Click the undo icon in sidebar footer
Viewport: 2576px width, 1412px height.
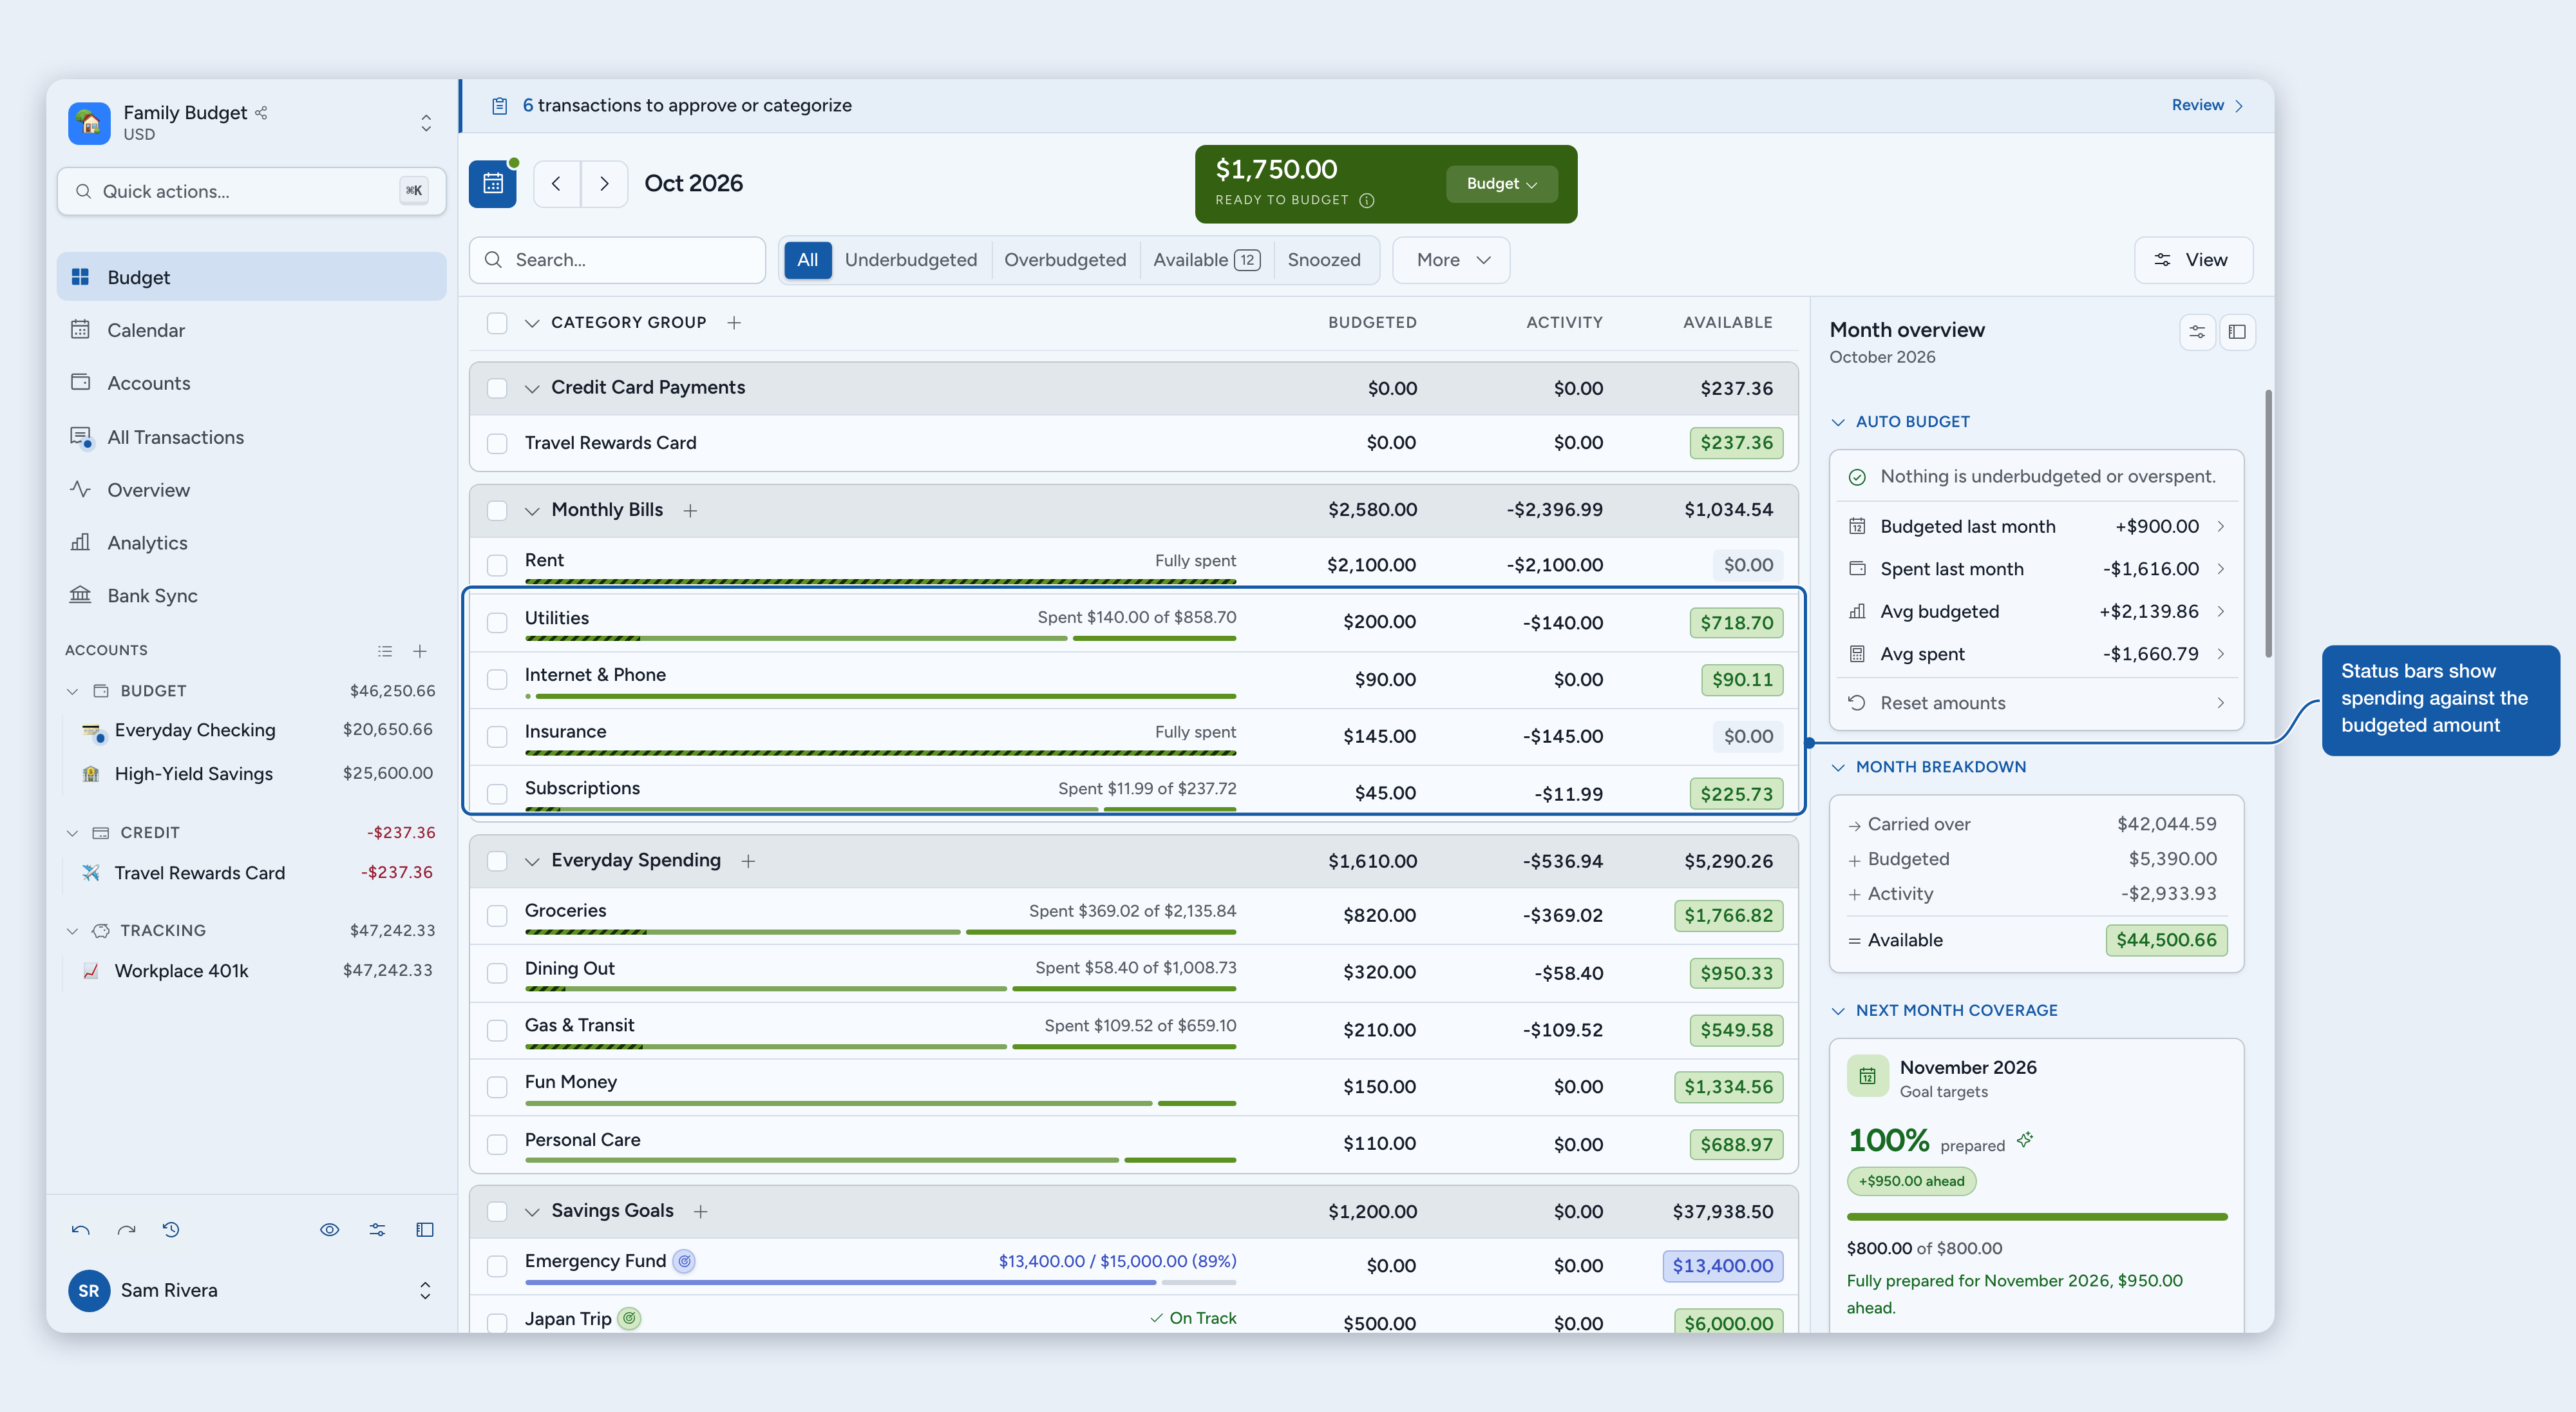click(x=81, y=1230)
